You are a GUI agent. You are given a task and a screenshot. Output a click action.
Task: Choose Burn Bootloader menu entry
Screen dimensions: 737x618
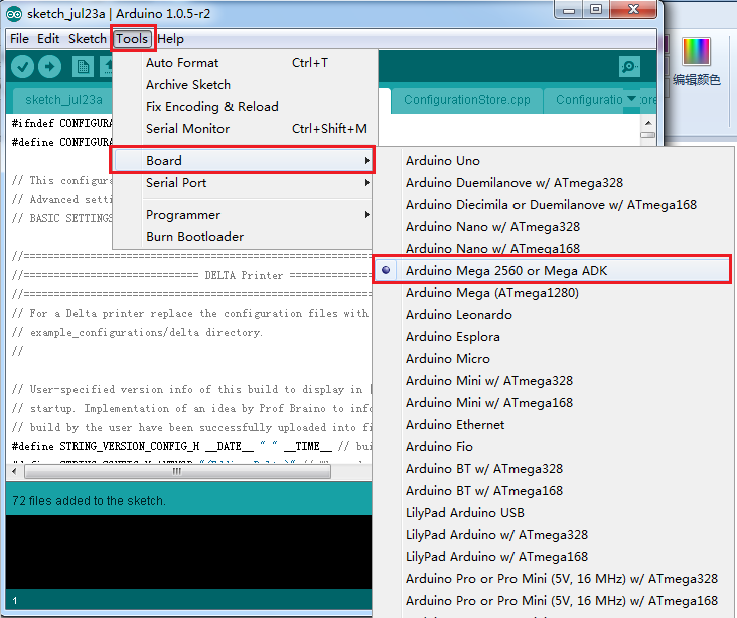(x=243, y=237)
